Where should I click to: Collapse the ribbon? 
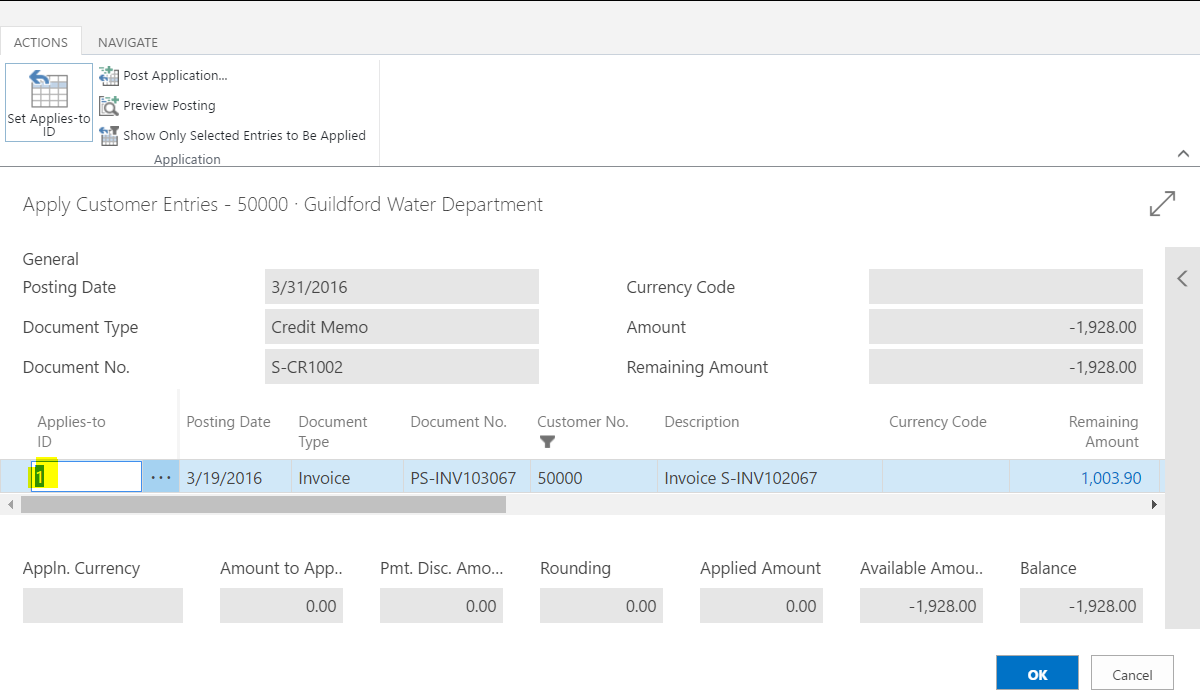click(x=1183, y=153)
